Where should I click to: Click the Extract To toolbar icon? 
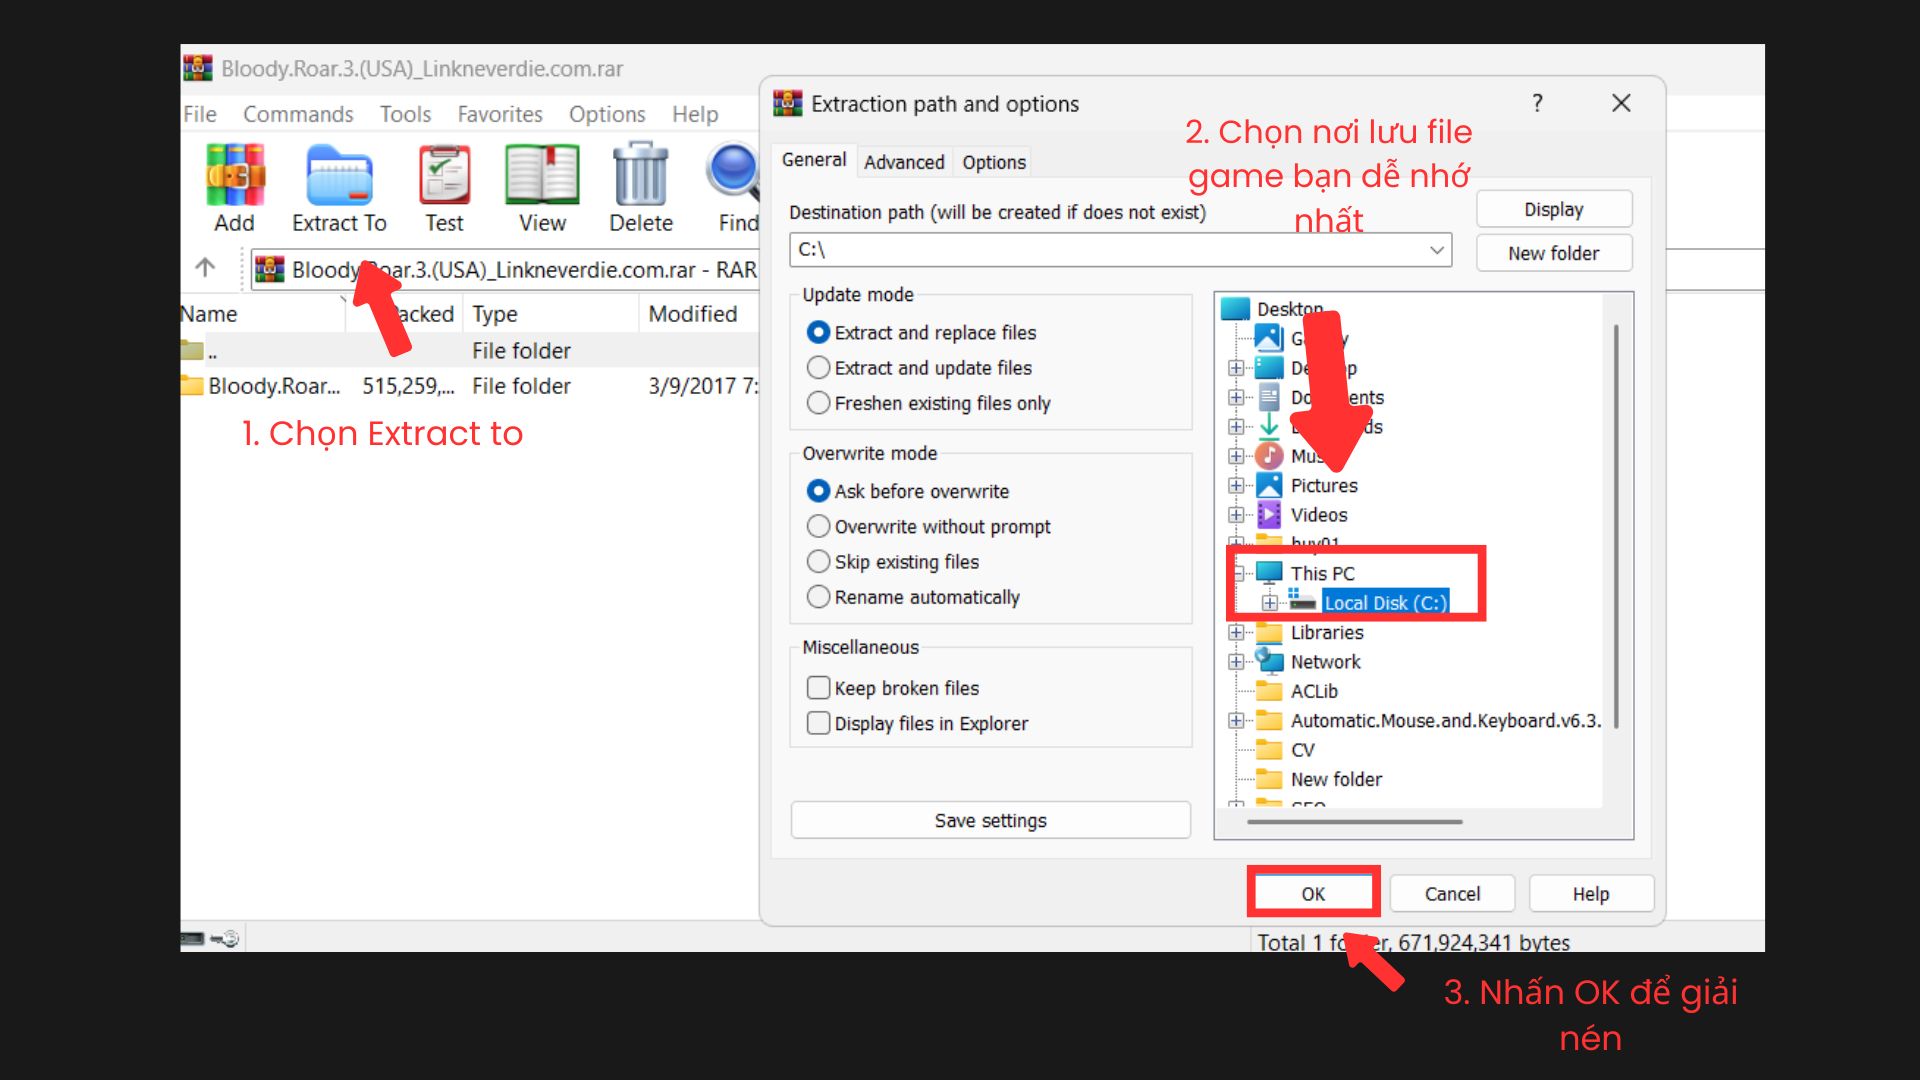[339, 174]
